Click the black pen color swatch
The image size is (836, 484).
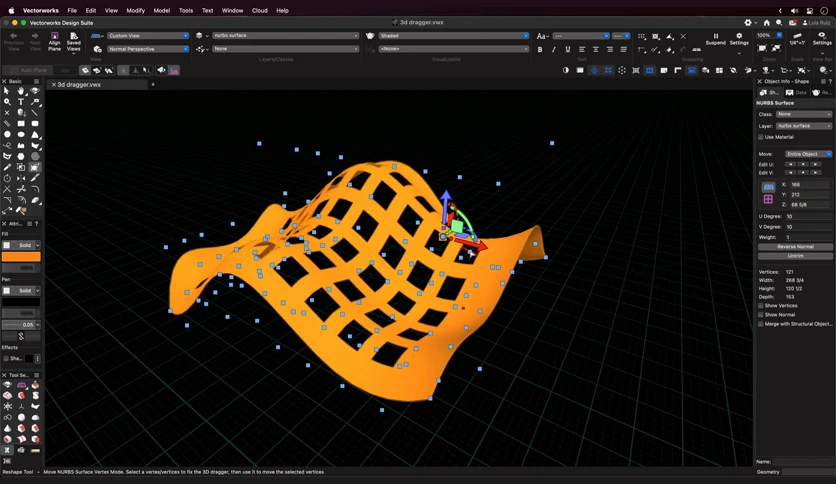point(21,302)
